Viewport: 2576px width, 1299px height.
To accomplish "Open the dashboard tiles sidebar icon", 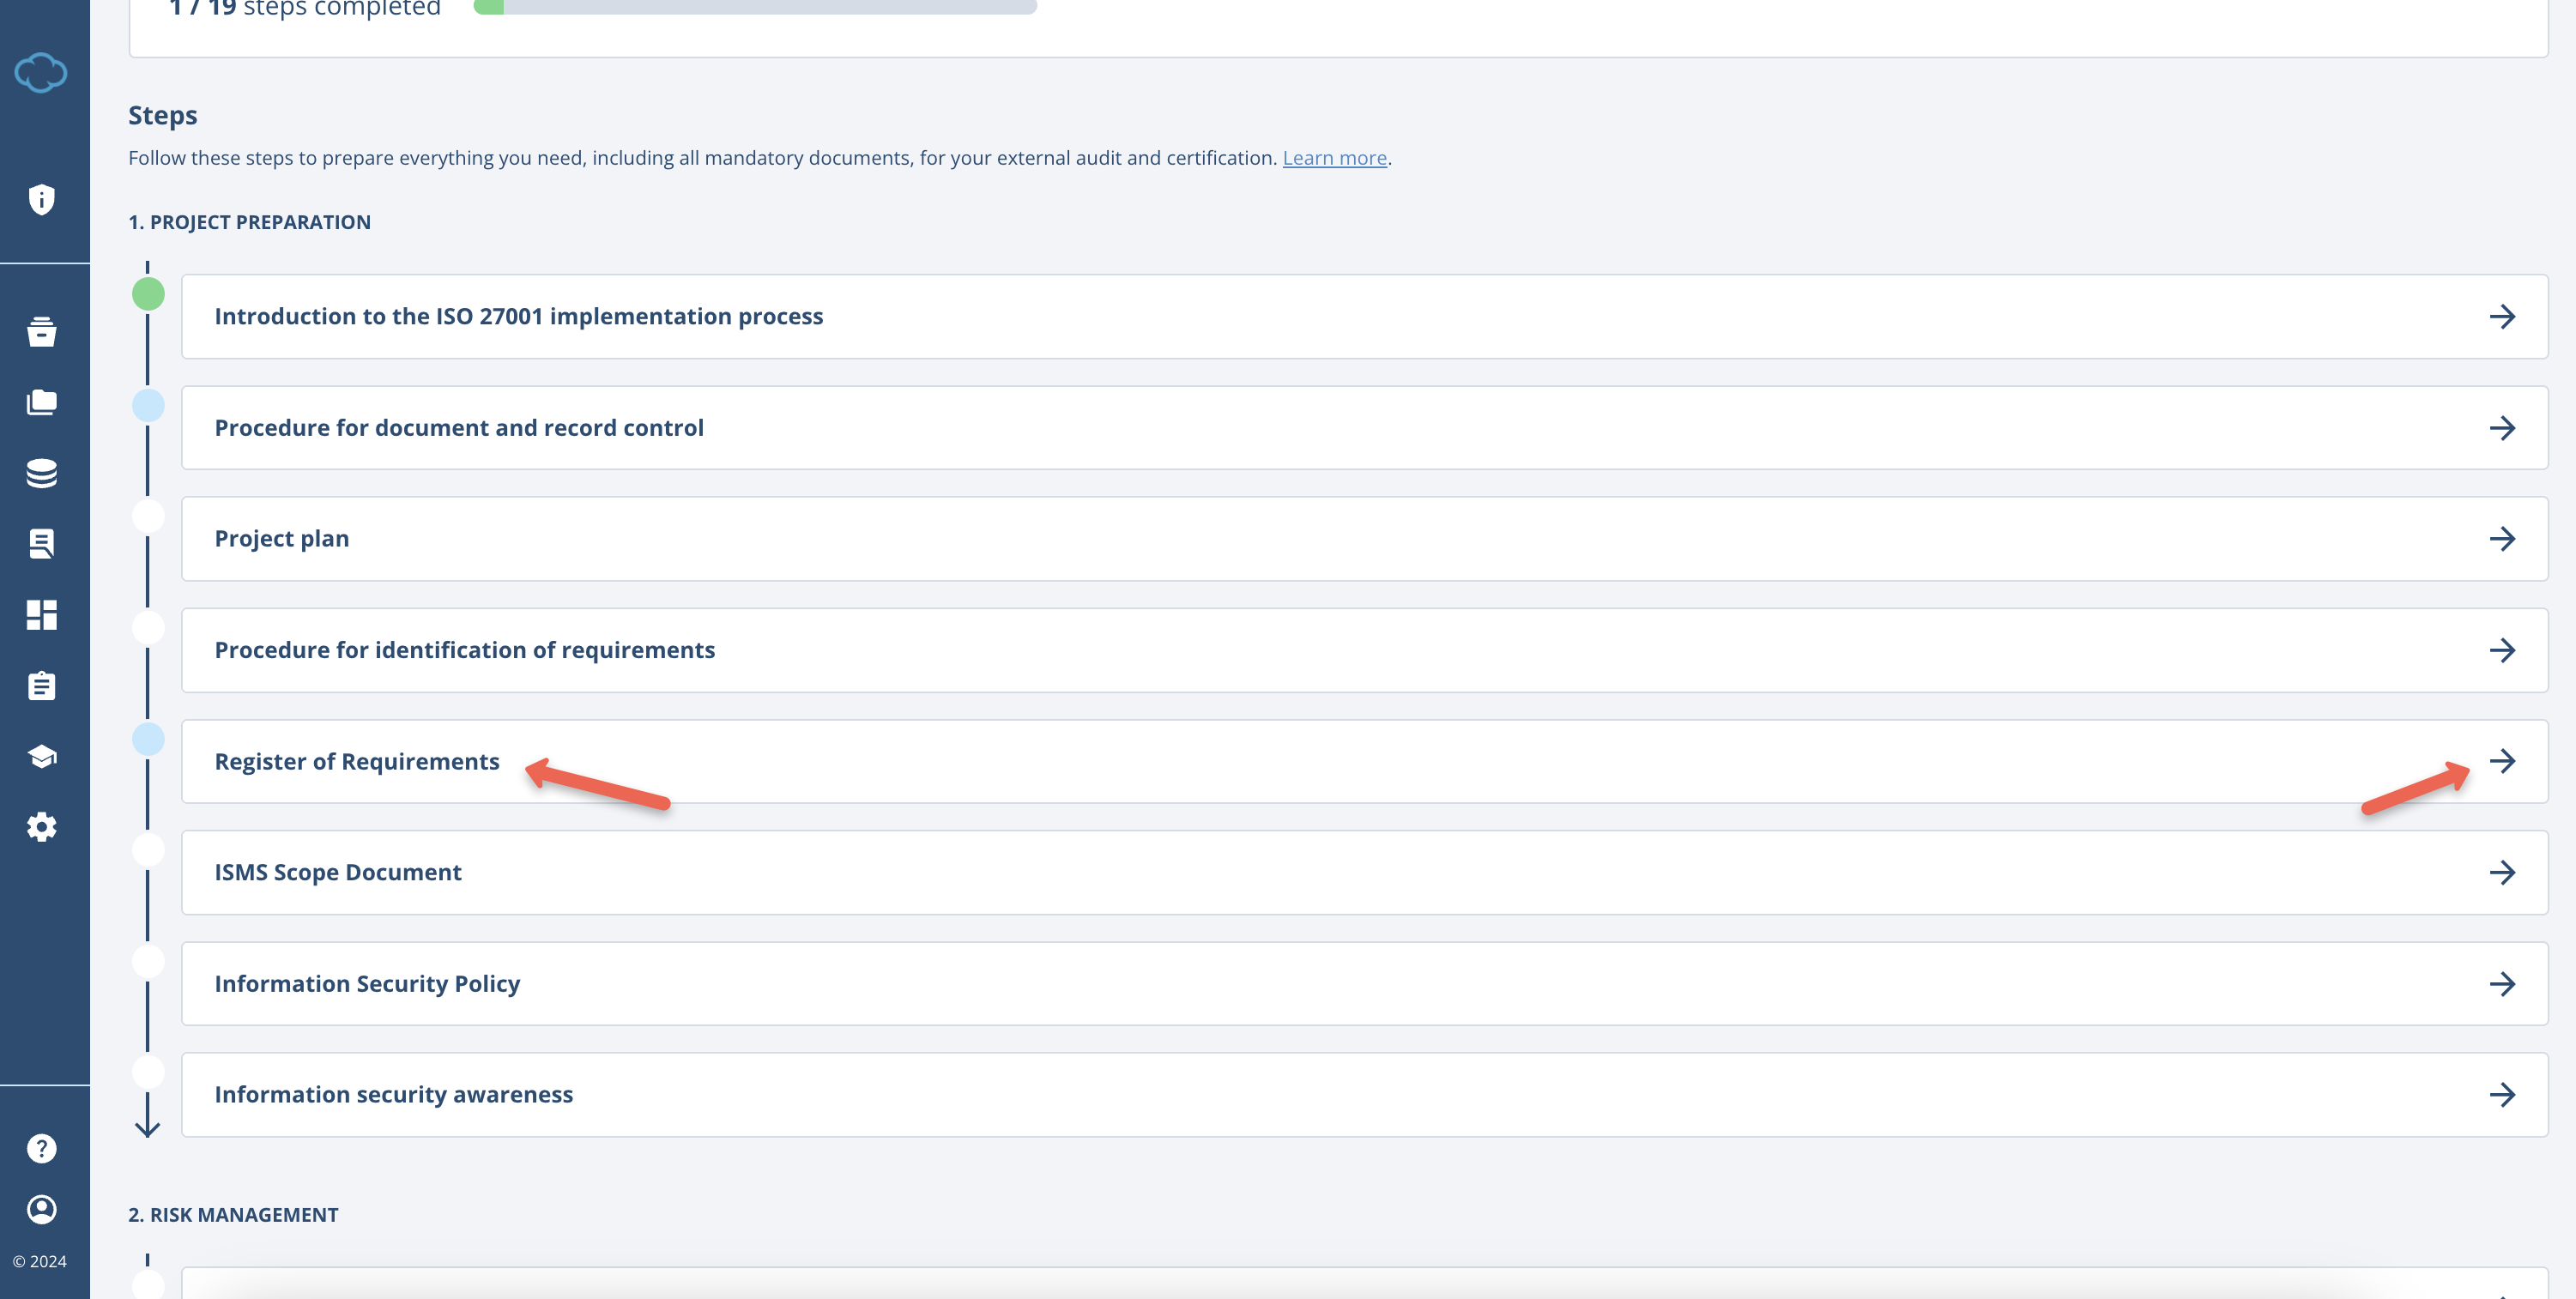I will click(41, 615).
